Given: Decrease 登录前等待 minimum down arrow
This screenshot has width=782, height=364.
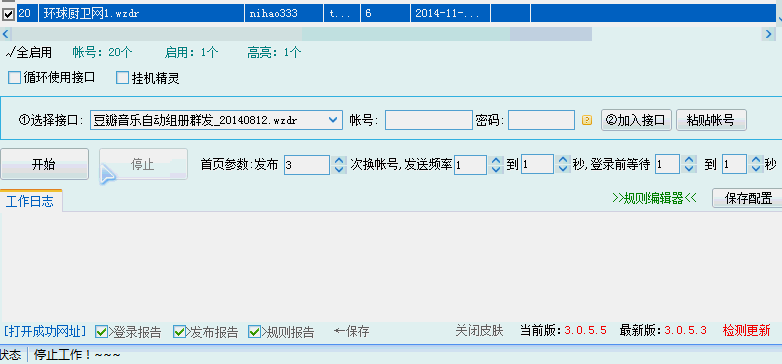Looking at the screenshot, I should tap(690, 170).
